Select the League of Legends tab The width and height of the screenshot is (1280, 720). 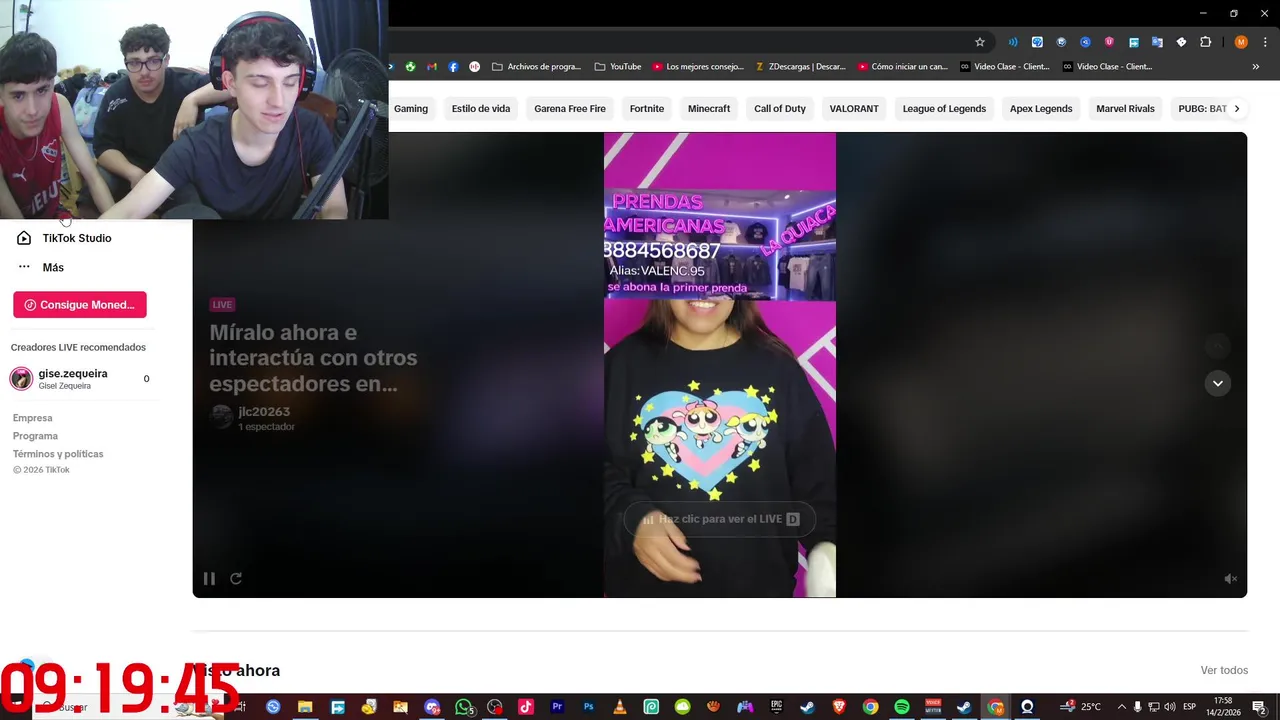tap(944, 109)
